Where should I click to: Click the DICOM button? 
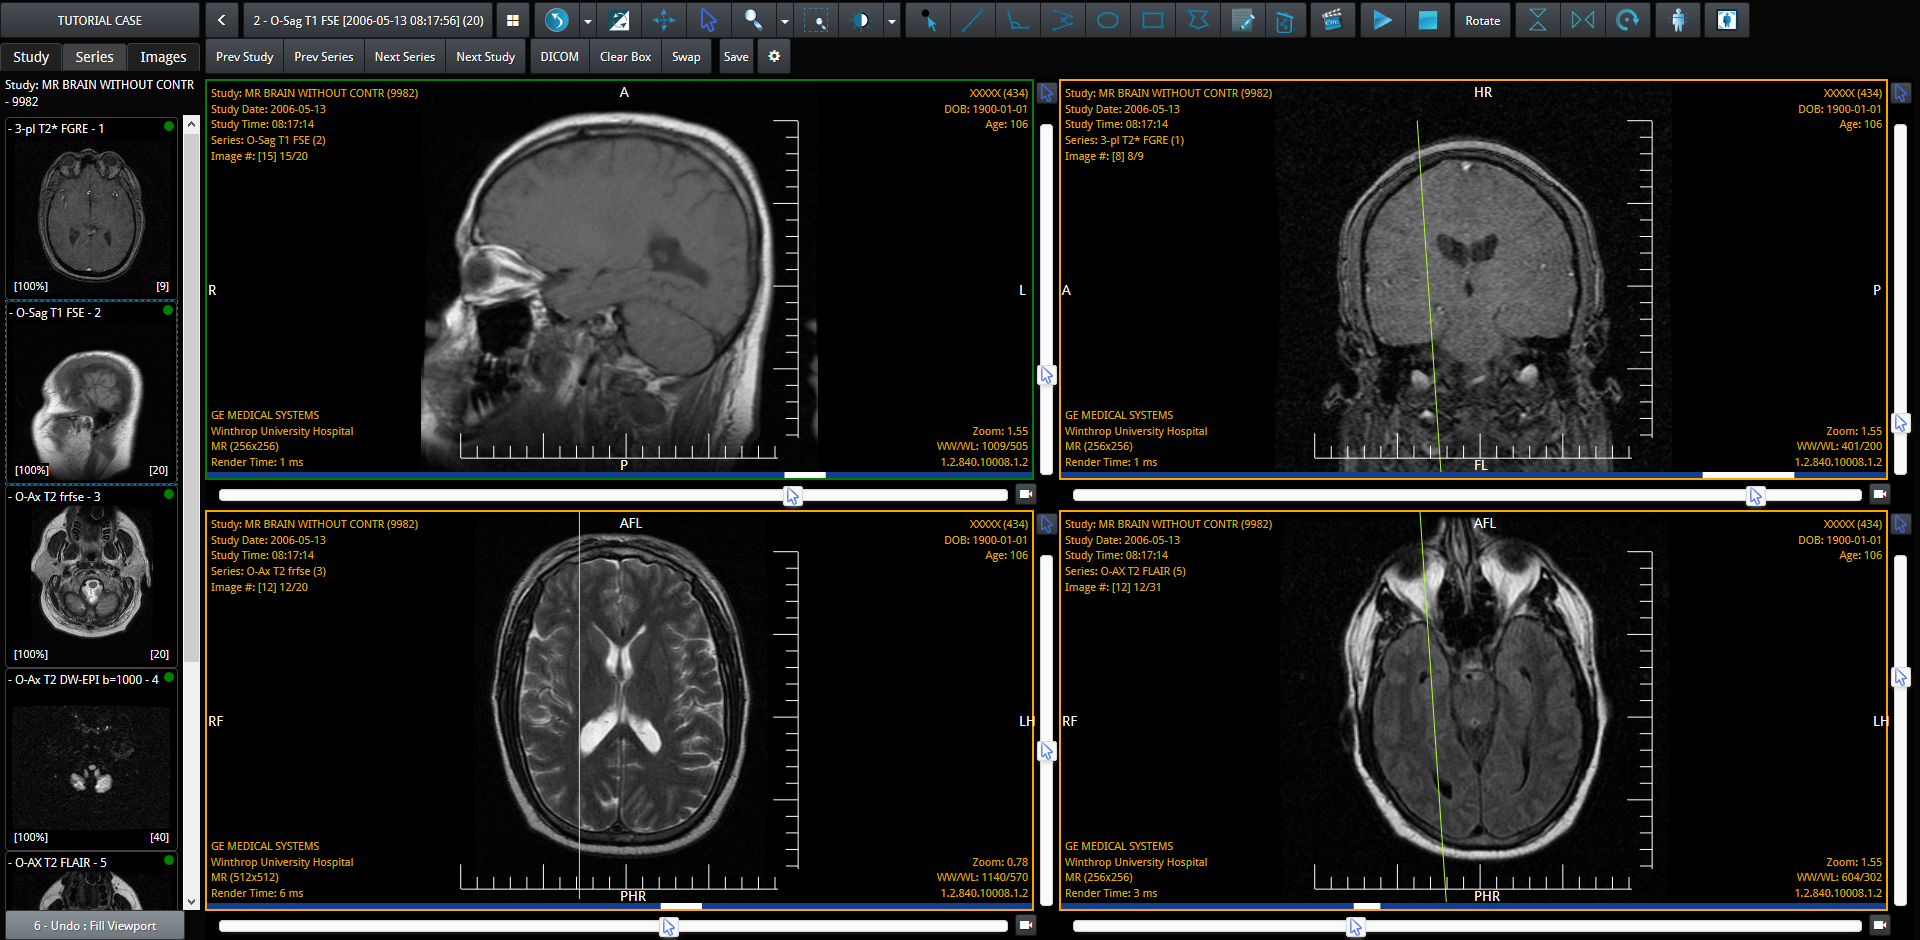point(559,57)
